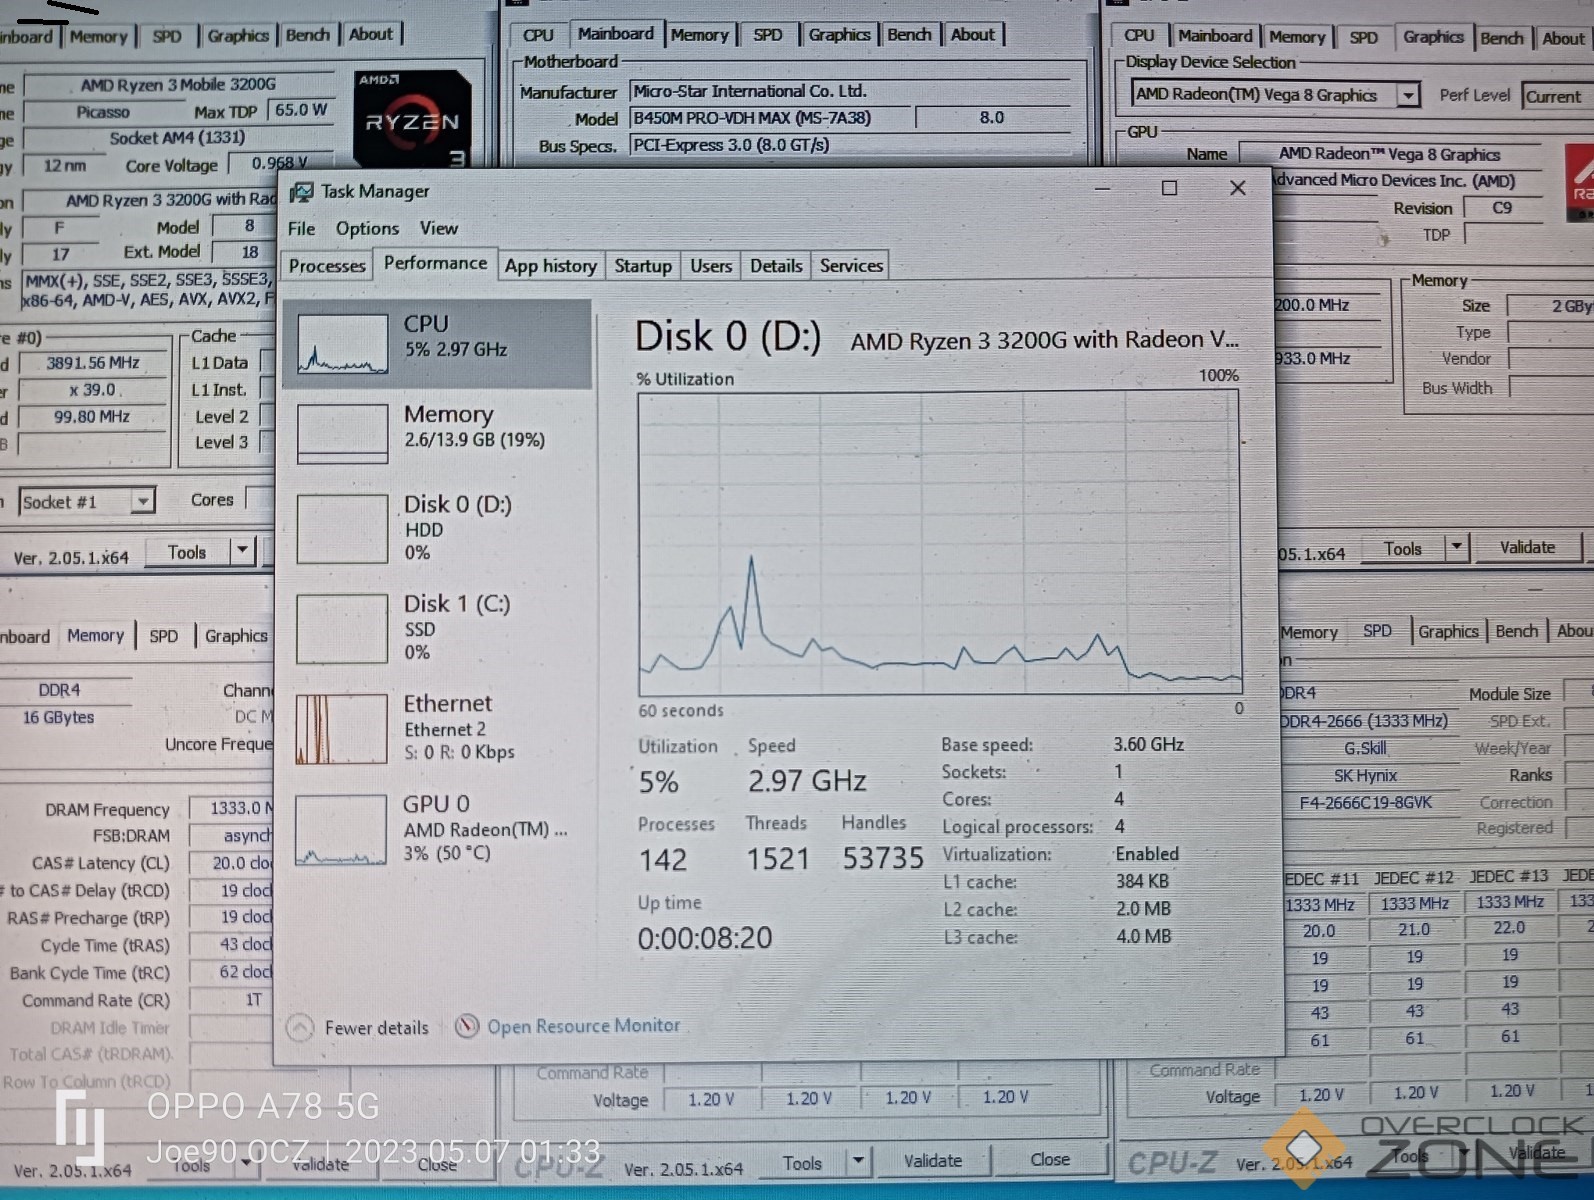Screen dimensions: 1594x1200
Task: Minimize the Task Manager window
Action: [x=1103, y=188]
